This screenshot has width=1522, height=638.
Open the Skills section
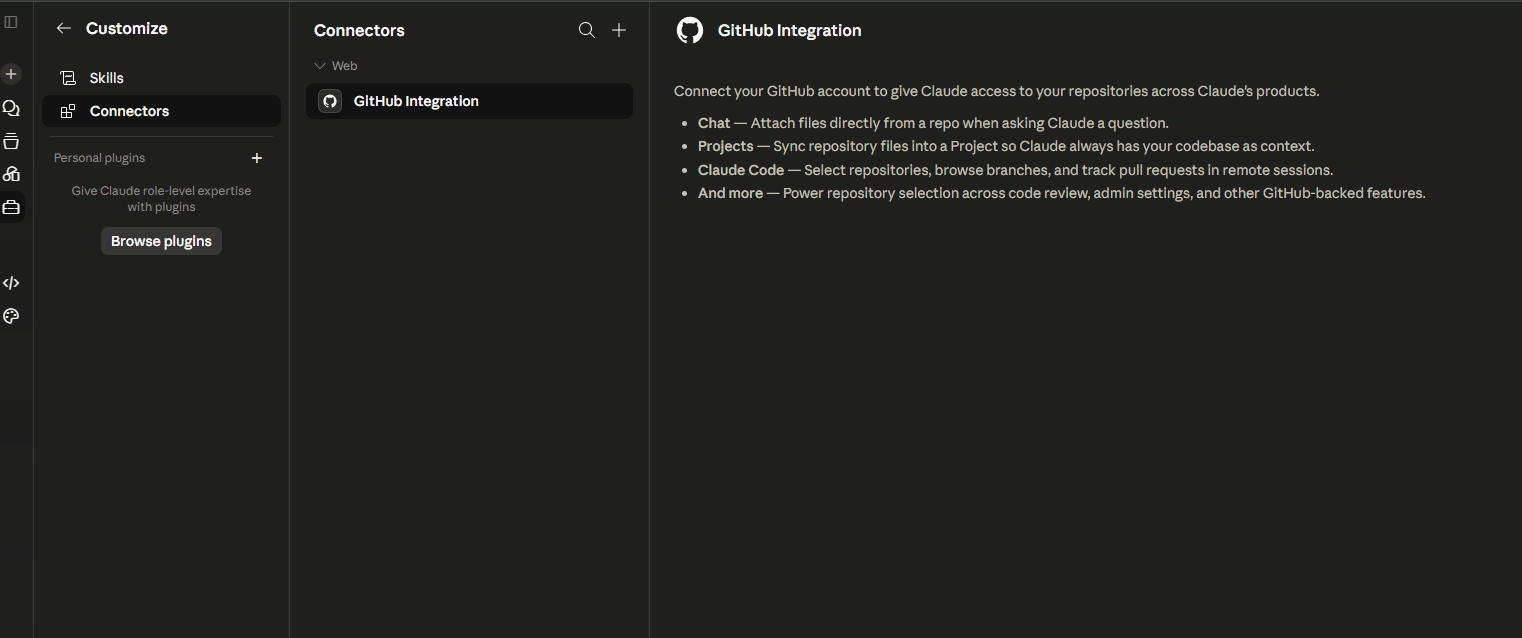tap(161, 78)
